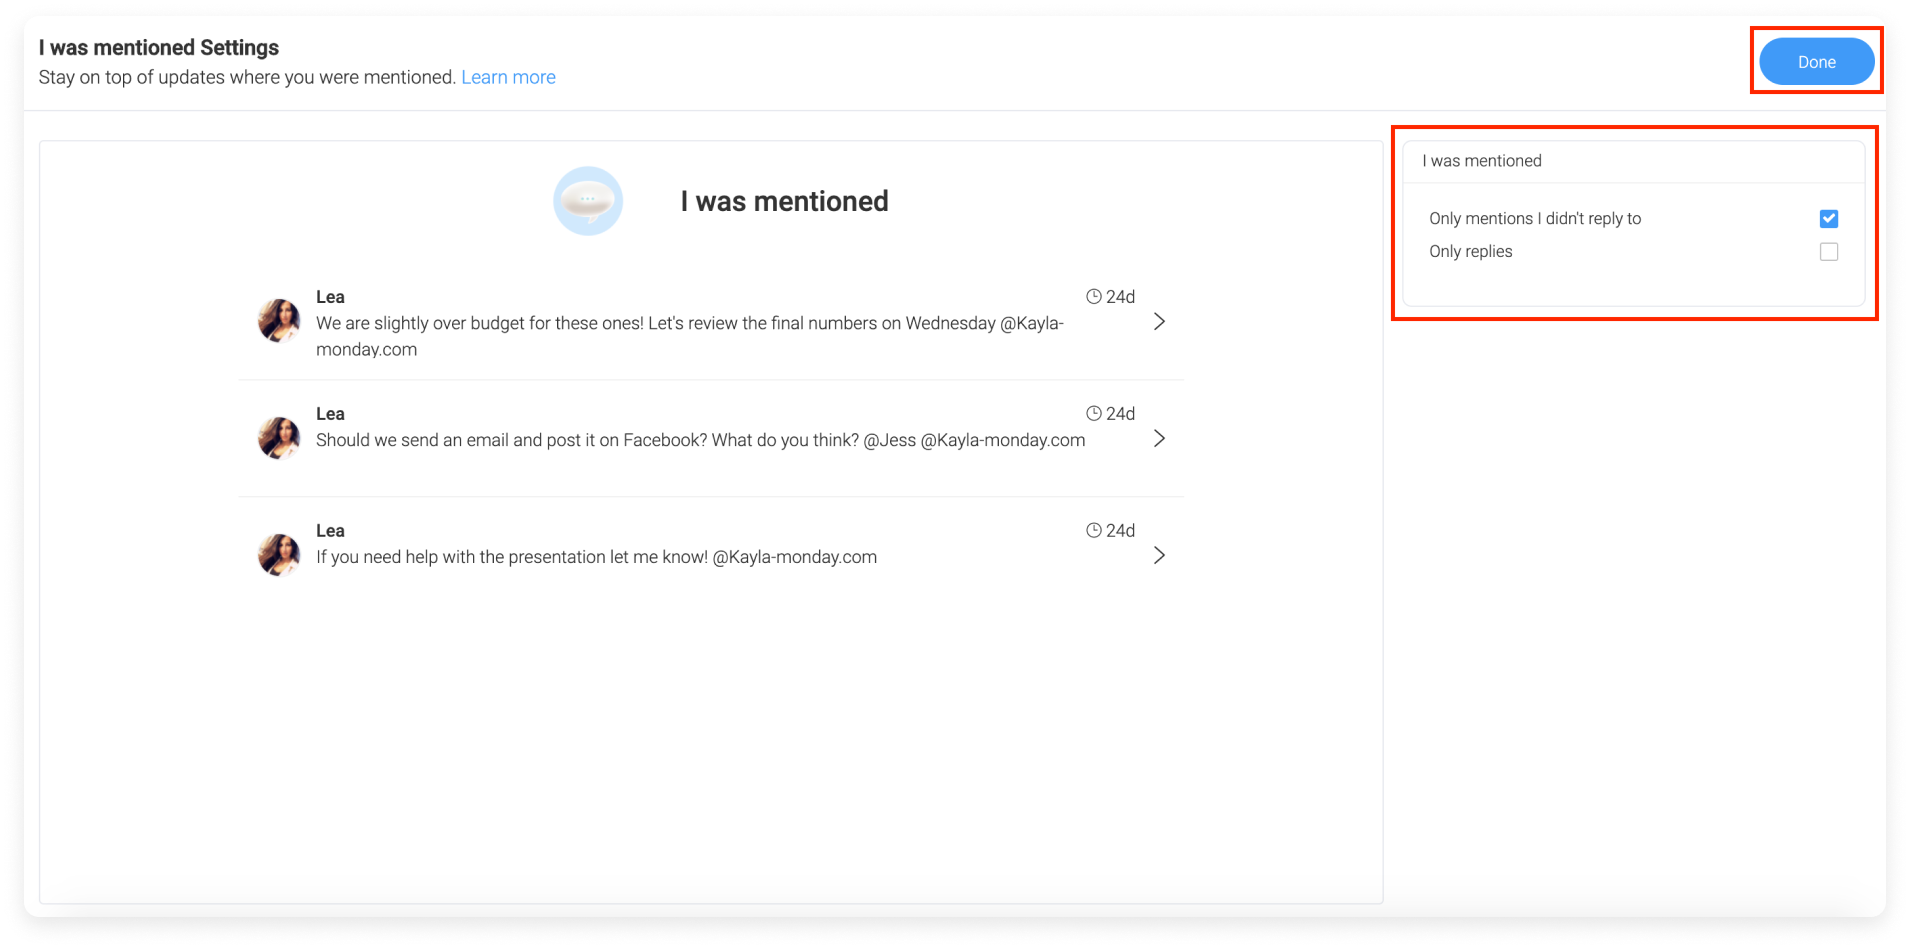The image size is (1910, 949).
Task: Select the message about being over budget
Action: tap(690, 336)
